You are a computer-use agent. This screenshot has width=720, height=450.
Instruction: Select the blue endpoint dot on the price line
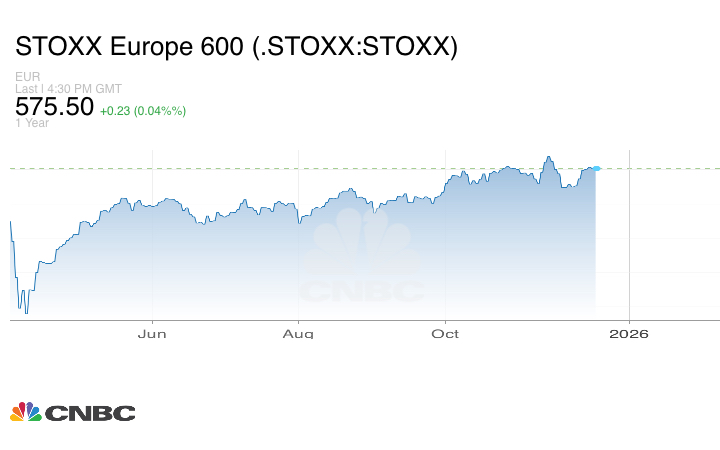click(597, 168)
